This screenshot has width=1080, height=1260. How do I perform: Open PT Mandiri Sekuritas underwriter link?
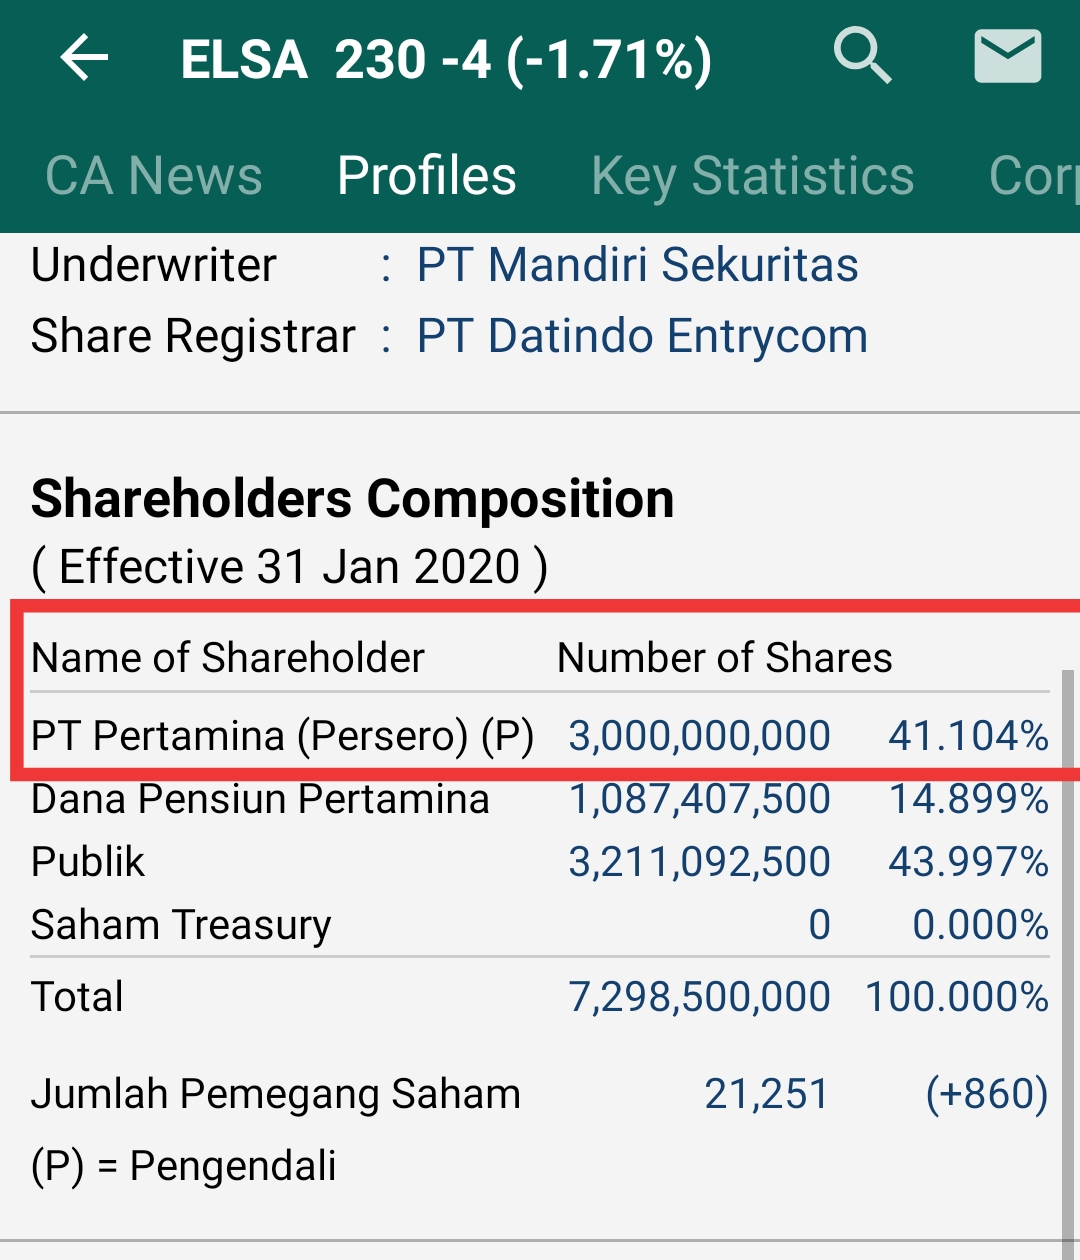[637, 265]
